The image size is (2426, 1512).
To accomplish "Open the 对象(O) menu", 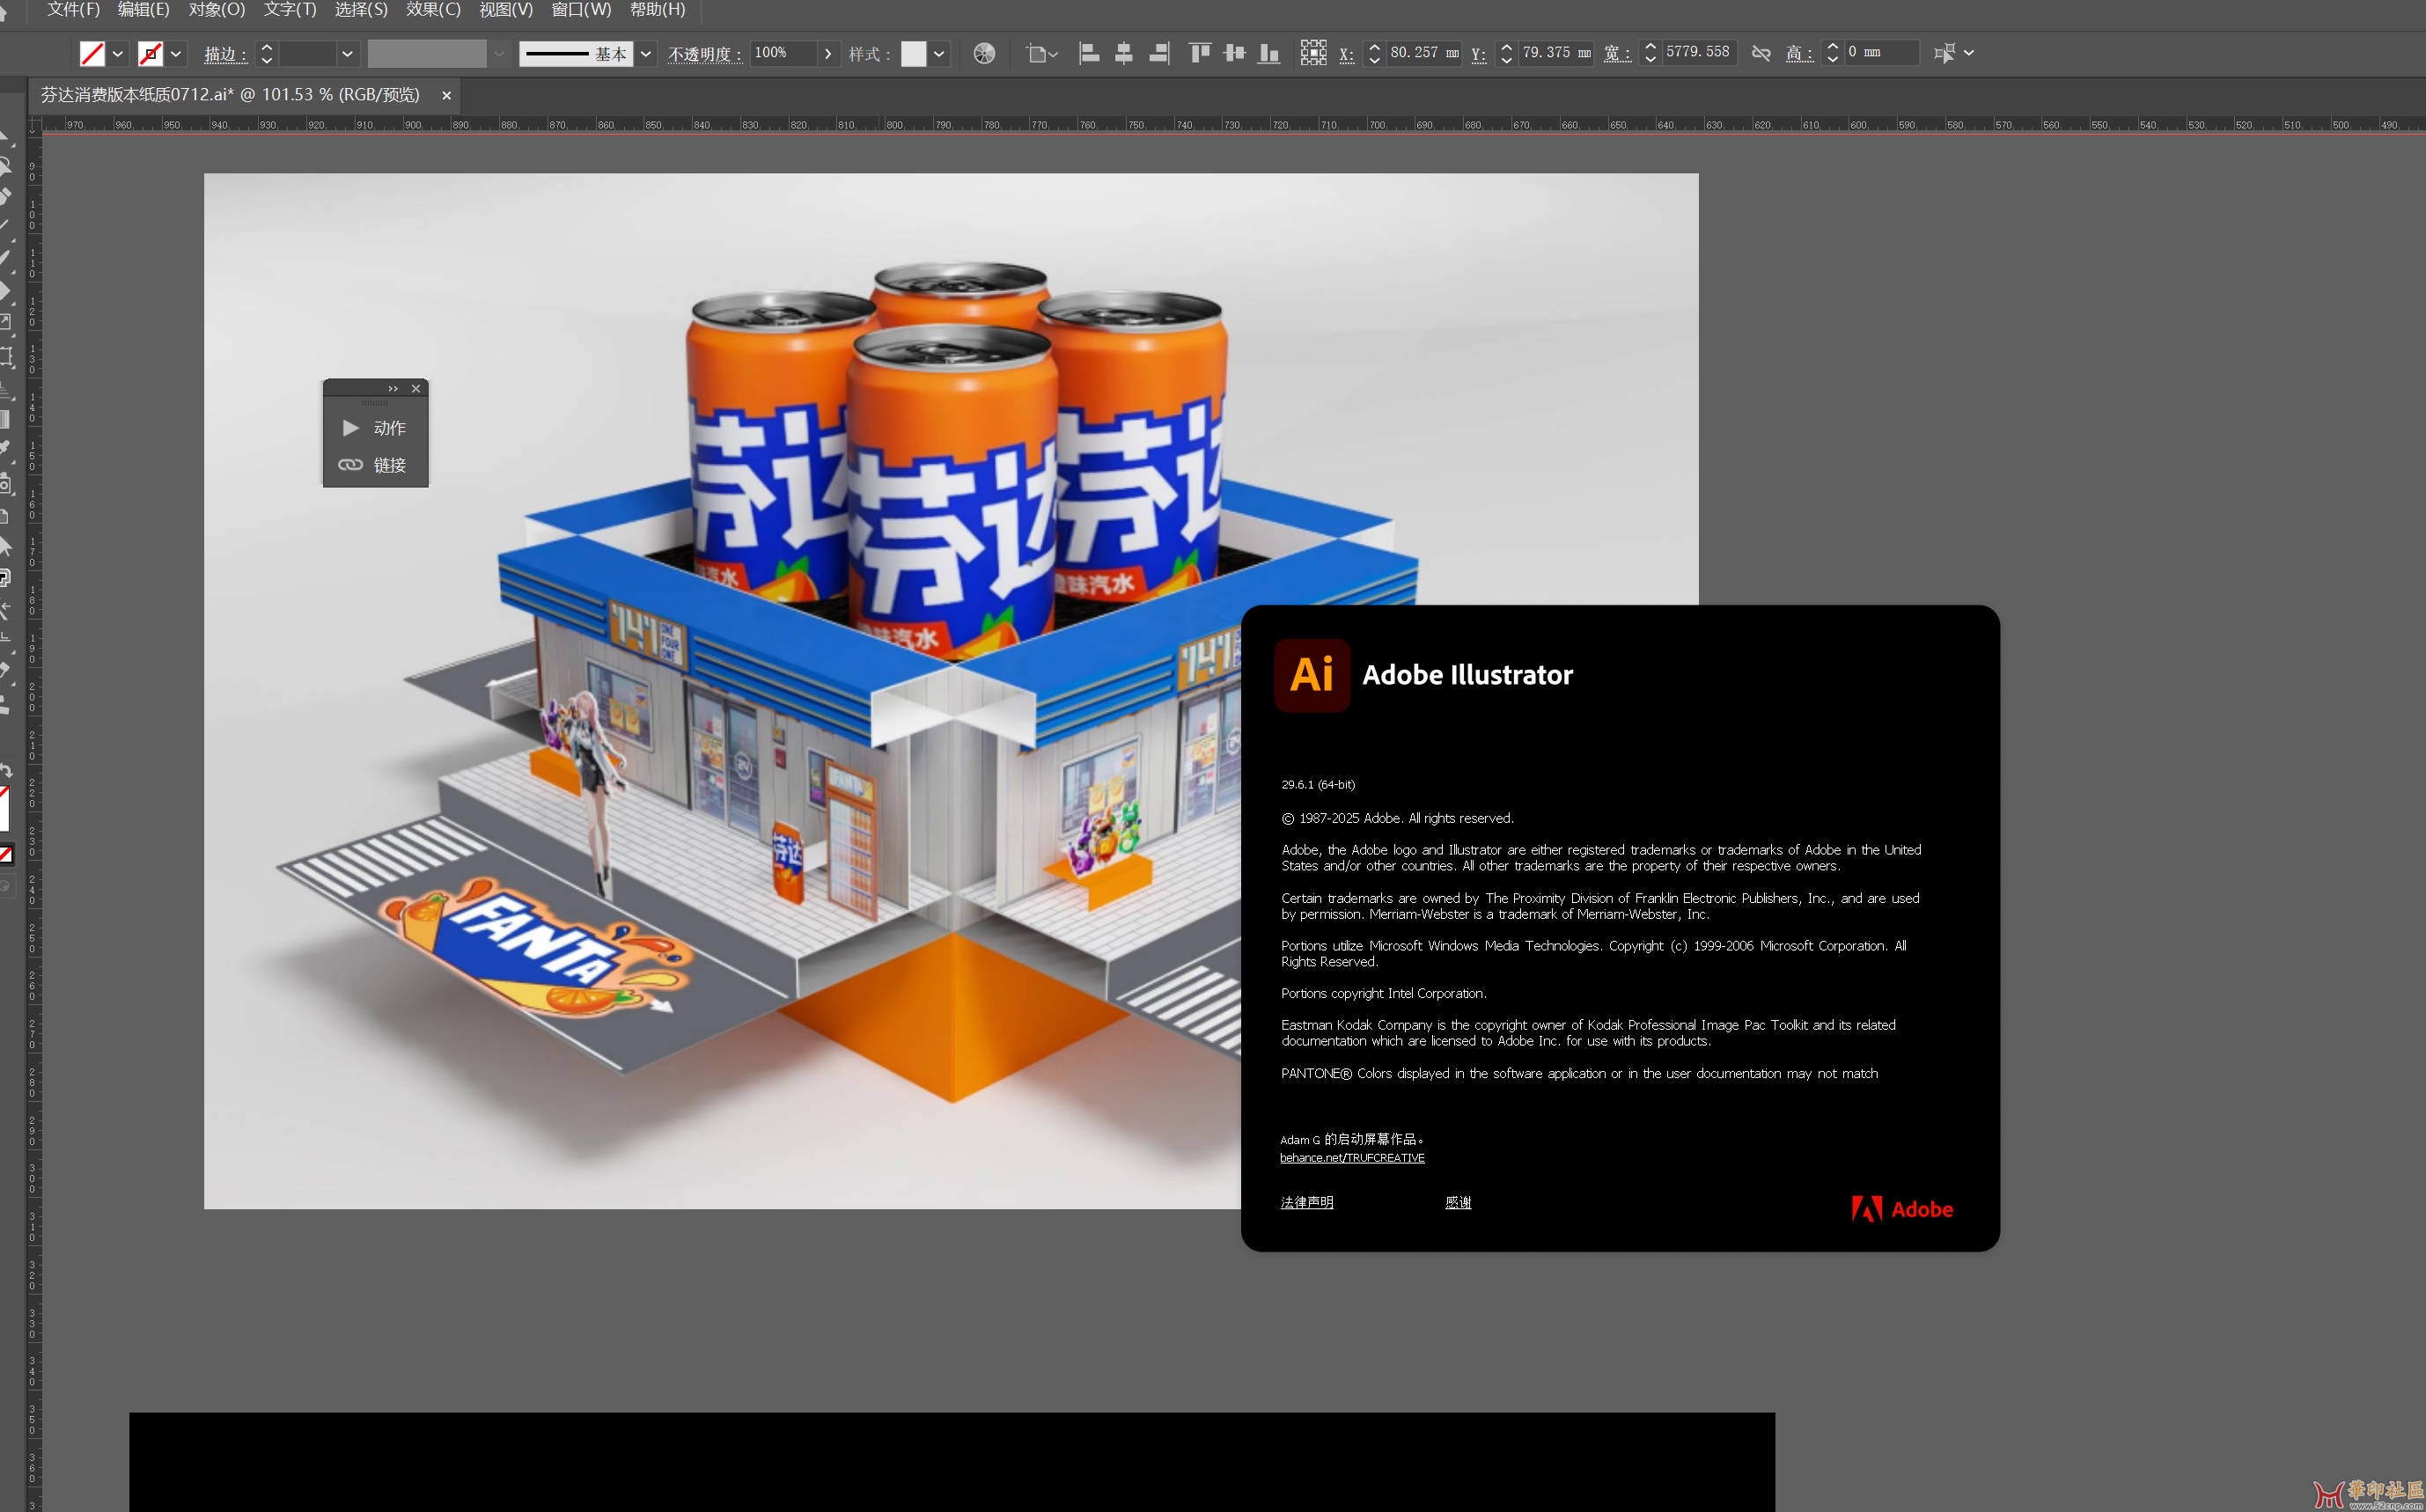I will pos(216,10).
